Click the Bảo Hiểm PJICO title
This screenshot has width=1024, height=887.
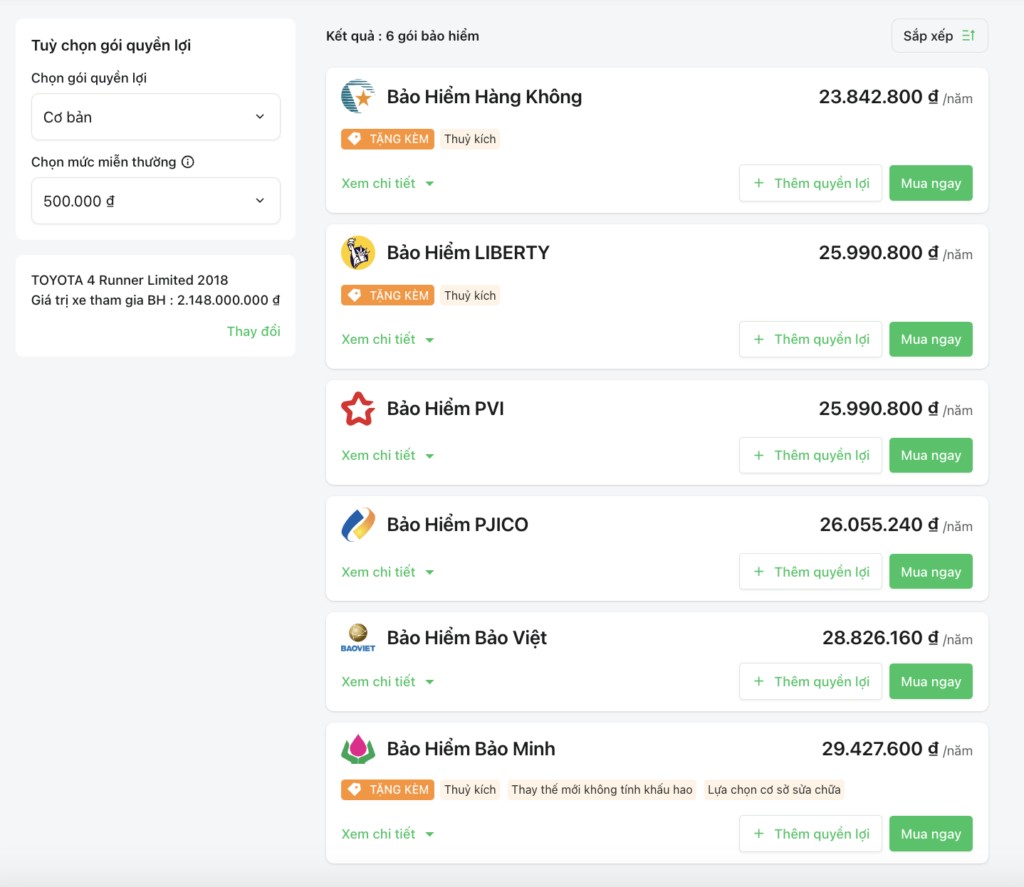click(x=457, y=525)
